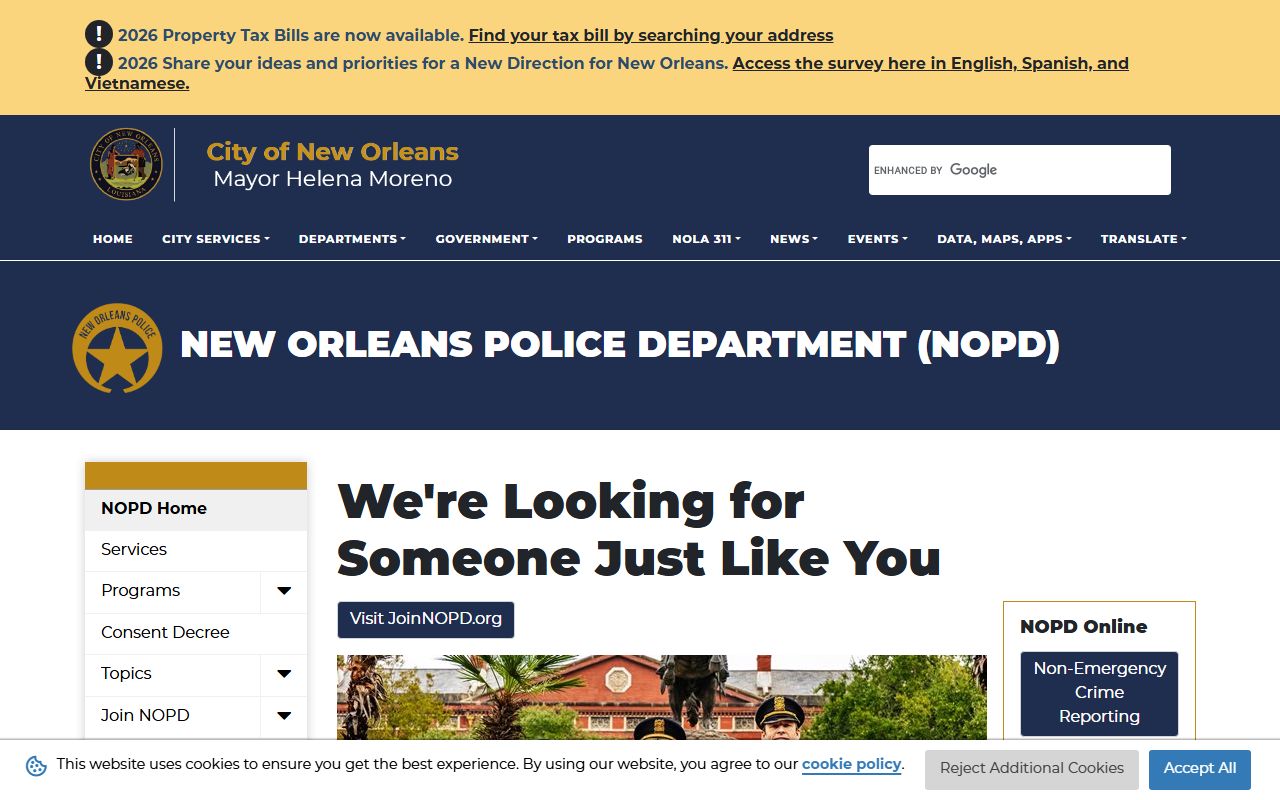
Task: Open the find your tax bill link
Action: (x=651, y=35)
